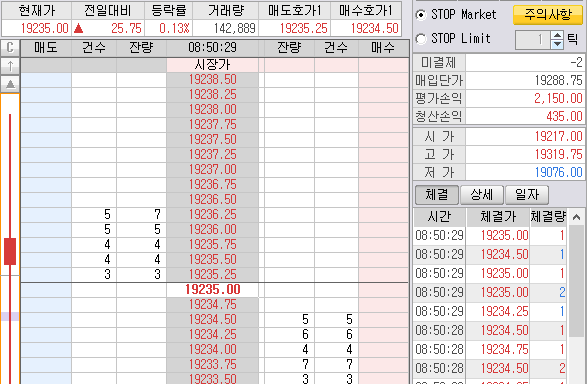Click scroll up arrow in trade list
Screen dimensions: 587x384
point(576,217)
